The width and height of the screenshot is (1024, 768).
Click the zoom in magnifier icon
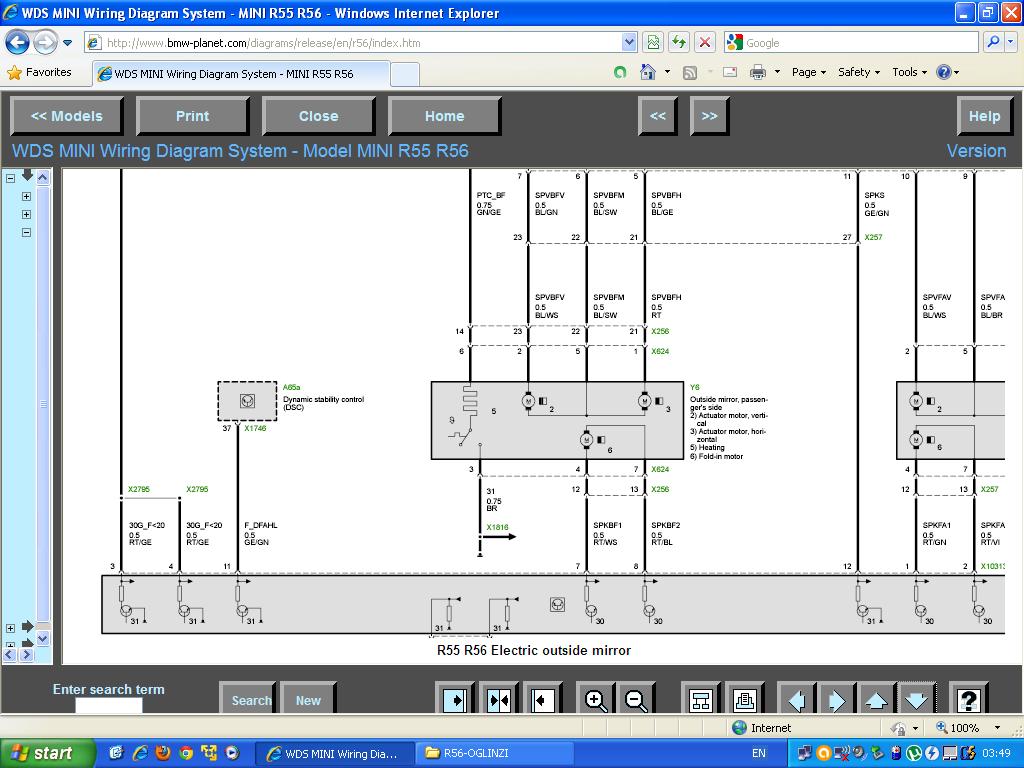(x=596, y=700)
